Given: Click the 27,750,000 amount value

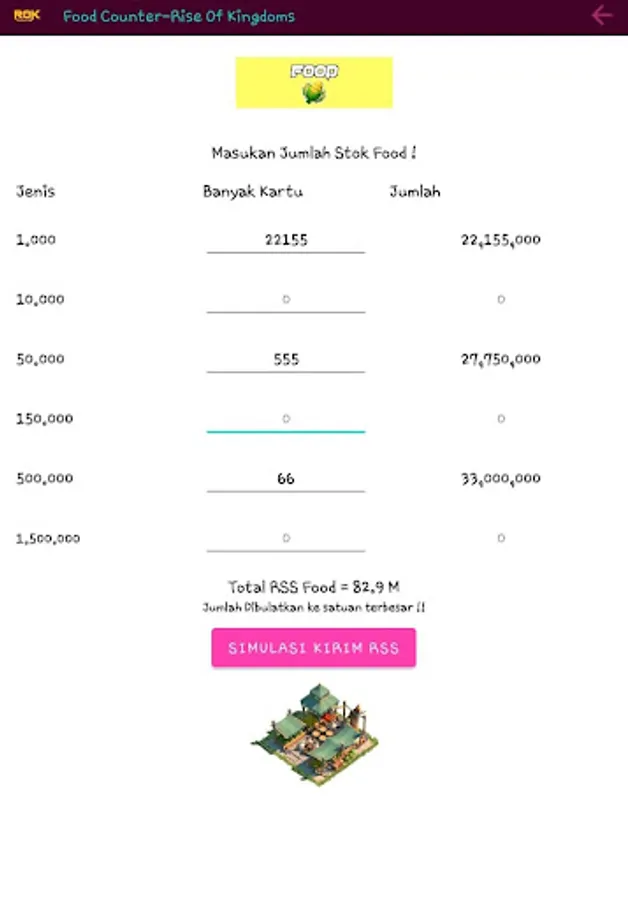Looking at the screenshot, I should (501, 359).
